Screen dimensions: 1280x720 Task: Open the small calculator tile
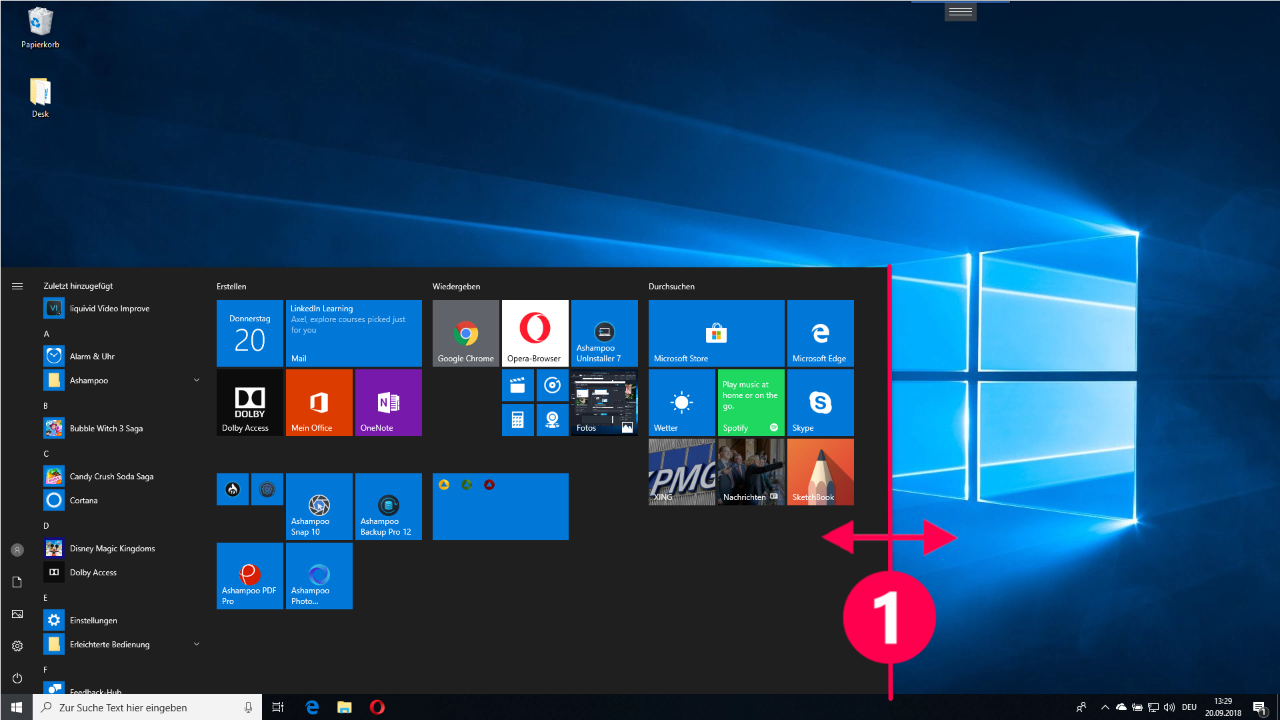517,419
